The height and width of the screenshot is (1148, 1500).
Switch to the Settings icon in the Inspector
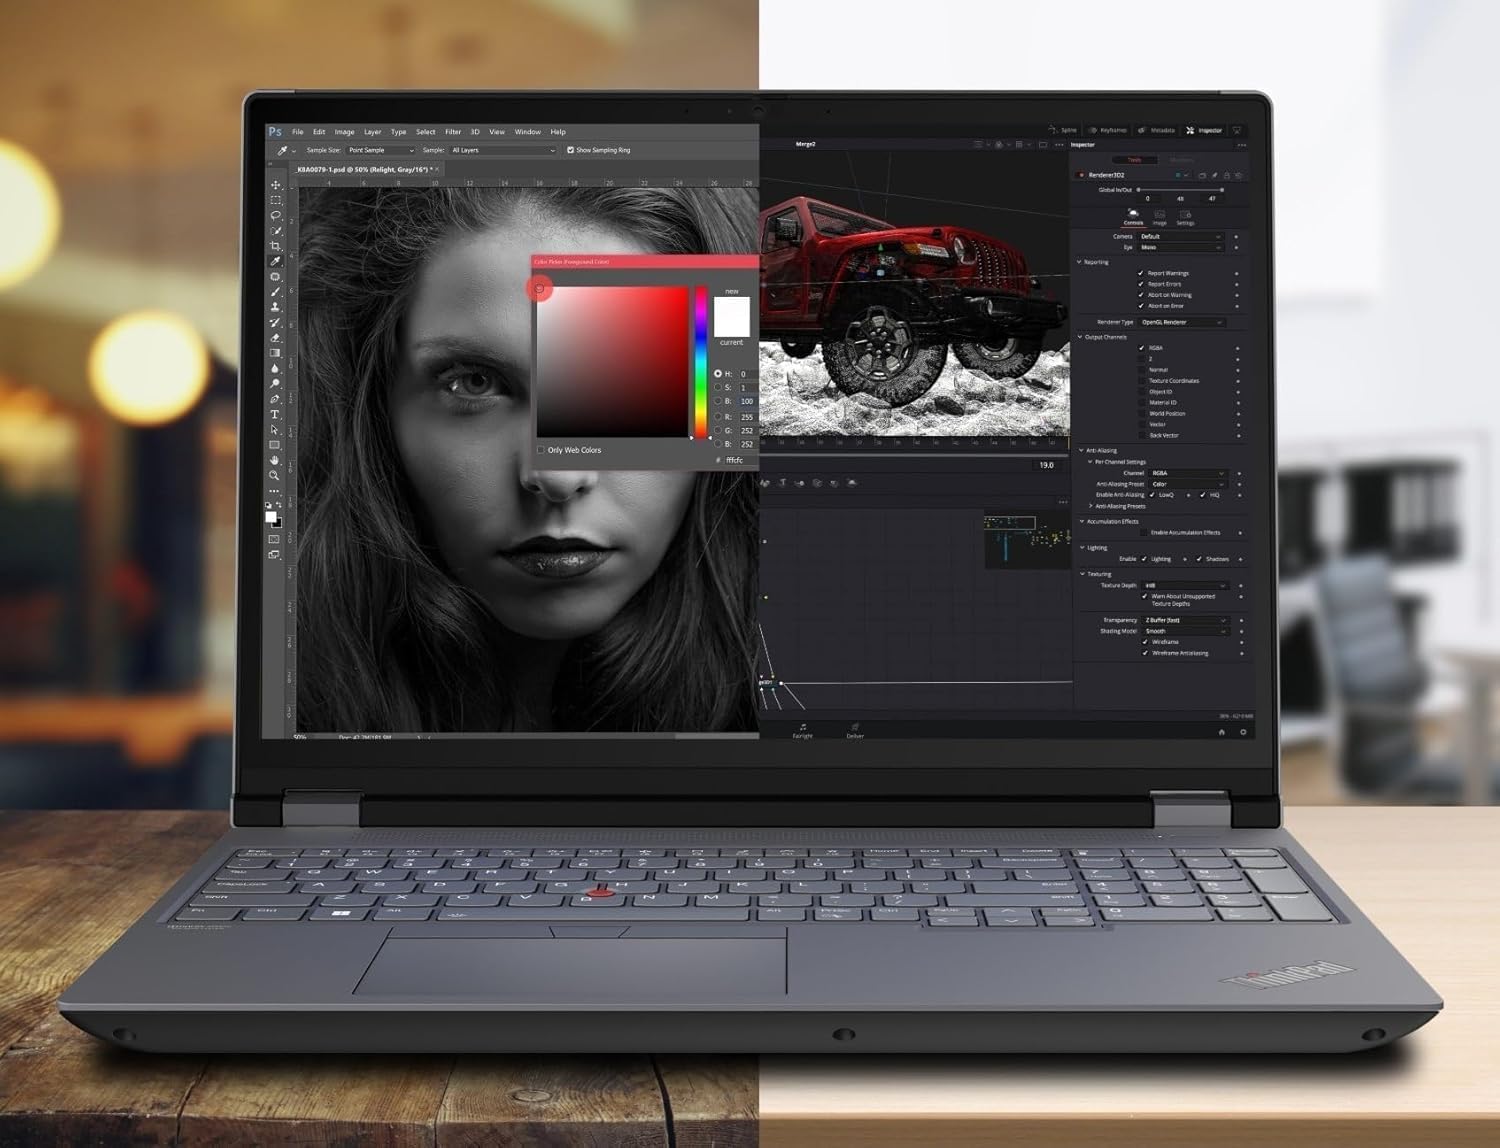(x=1185, y=217)
